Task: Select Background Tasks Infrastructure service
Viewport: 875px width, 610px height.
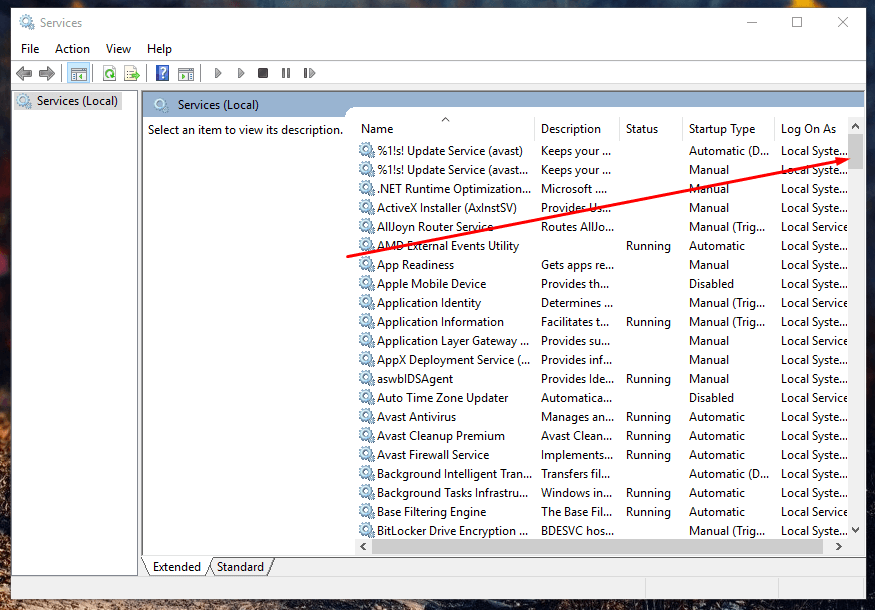Action: point(603,492)
